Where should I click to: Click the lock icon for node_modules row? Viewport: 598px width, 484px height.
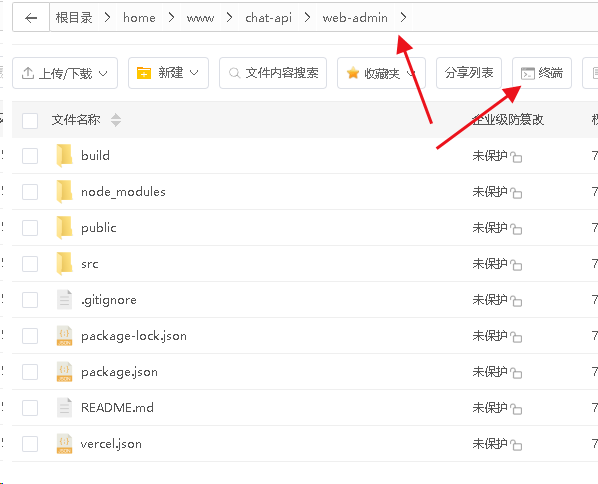(x=516, y=193)
